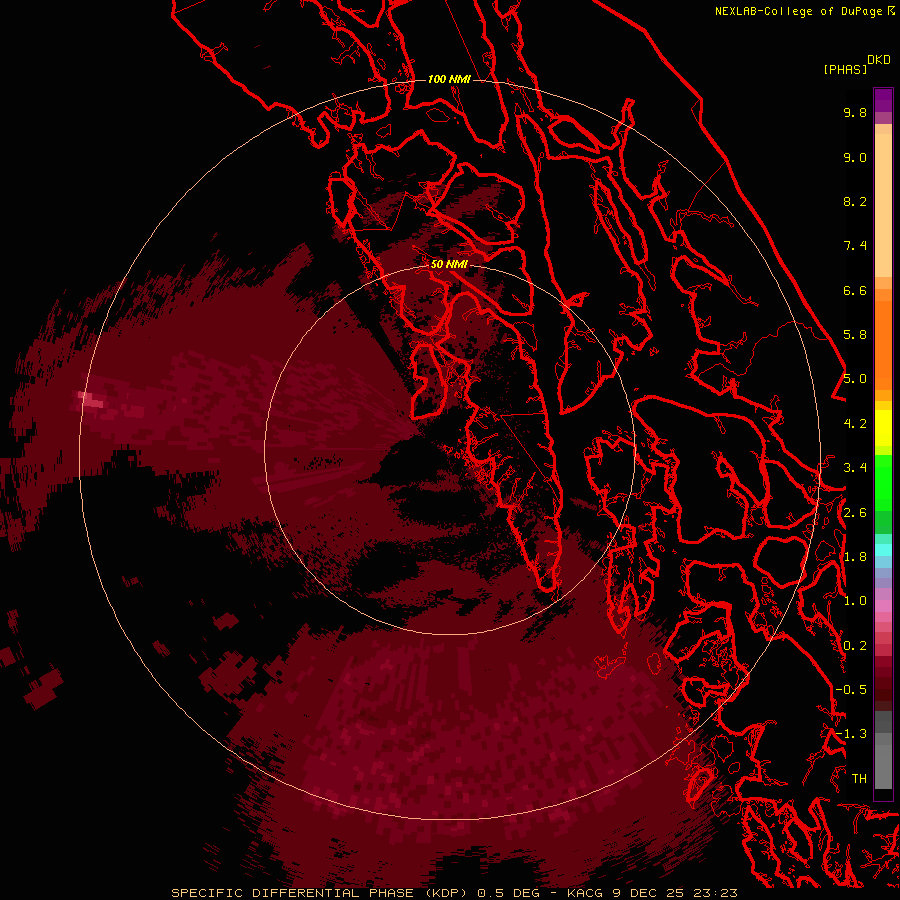This screenshot has height=900, width=900.
Task: Click the 5.8 scale value
Action: pyautogui.click(x=855, y=335)
